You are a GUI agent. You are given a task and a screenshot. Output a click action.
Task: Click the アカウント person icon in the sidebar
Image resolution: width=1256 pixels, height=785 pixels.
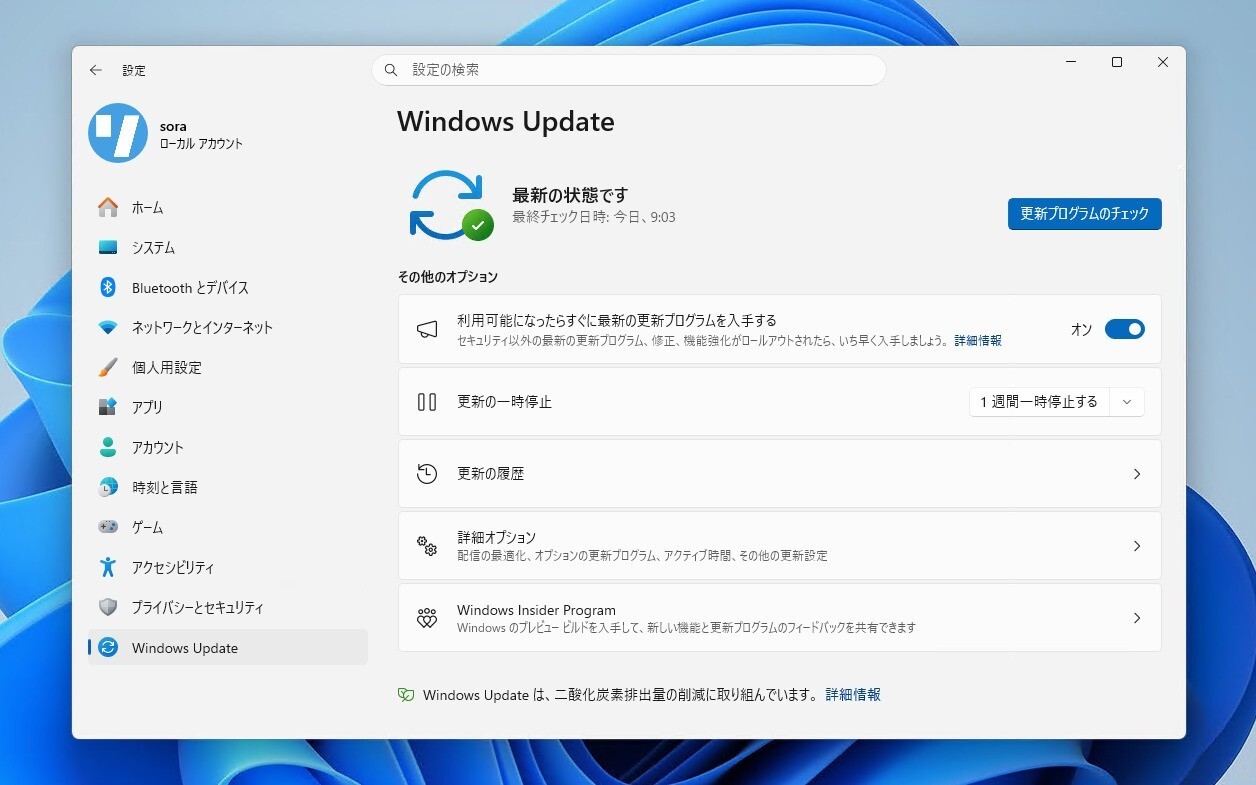click(108, 447)
